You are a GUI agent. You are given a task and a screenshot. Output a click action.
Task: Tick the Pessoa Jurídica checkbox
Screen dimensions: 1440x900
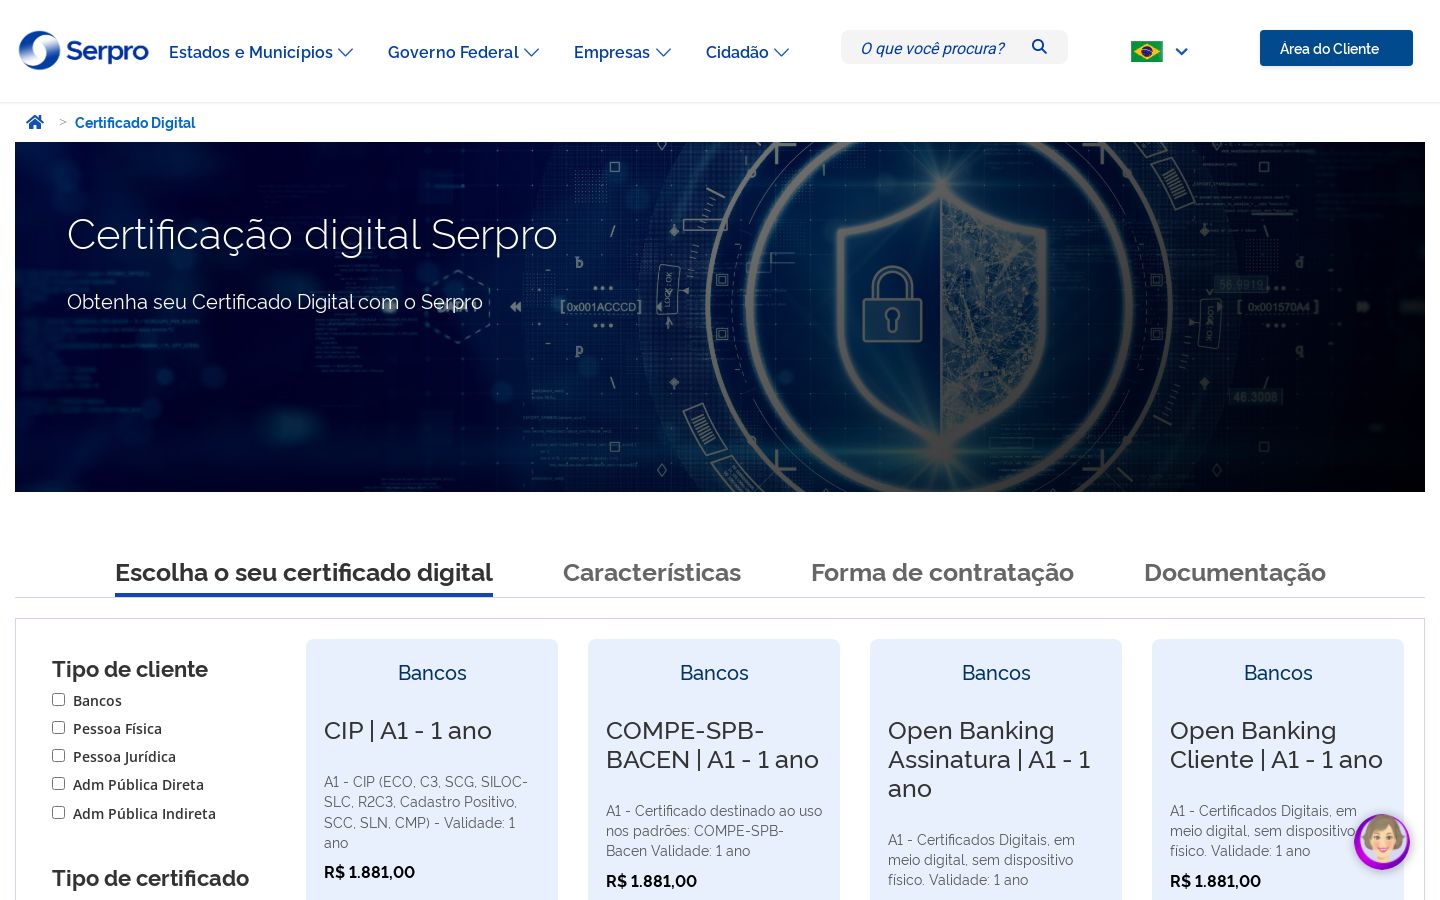click(x=59, y=756)
